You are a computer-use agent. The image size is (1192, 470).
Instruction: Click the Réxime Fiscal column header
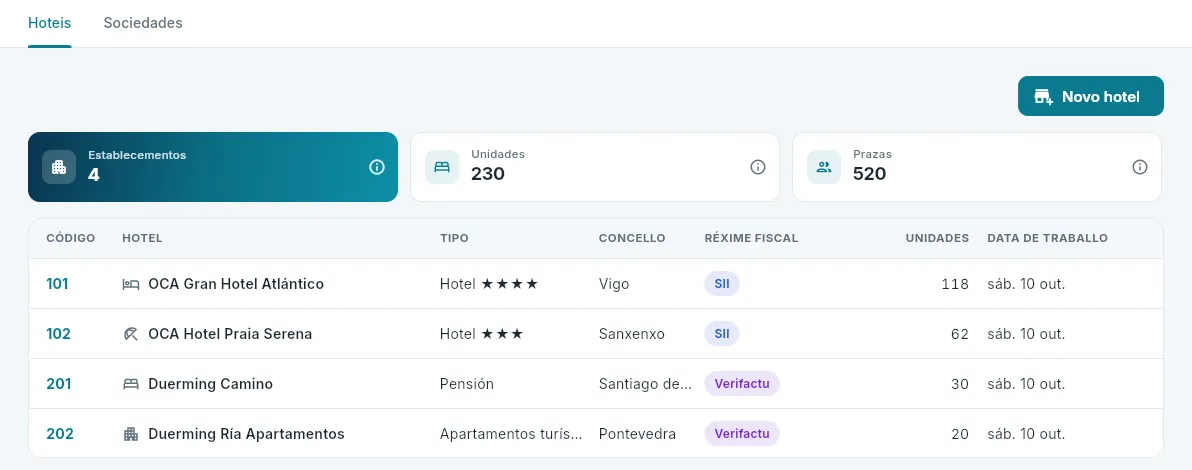click(751, 239)
